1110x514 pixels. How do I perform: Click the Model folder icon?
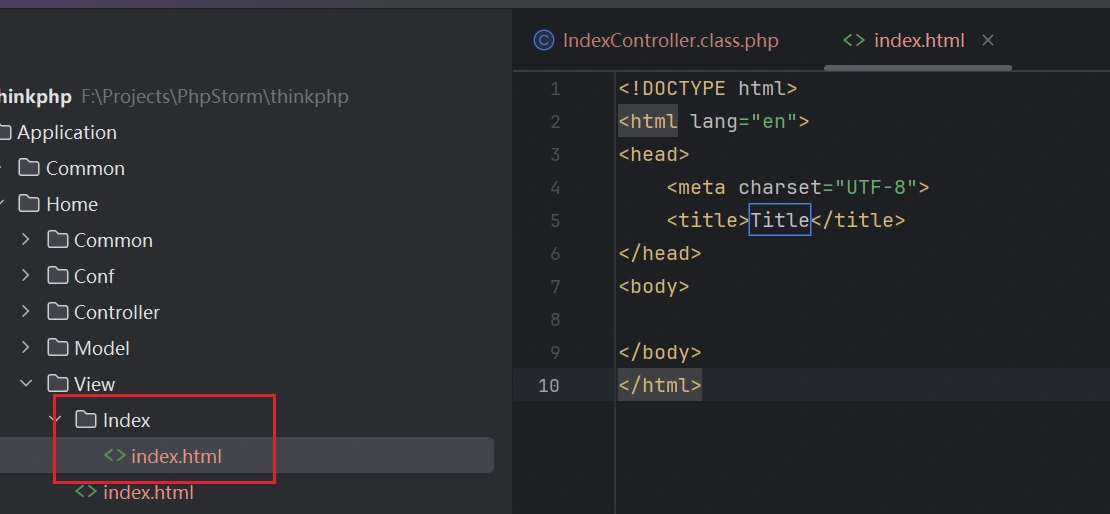click(58, 348)
